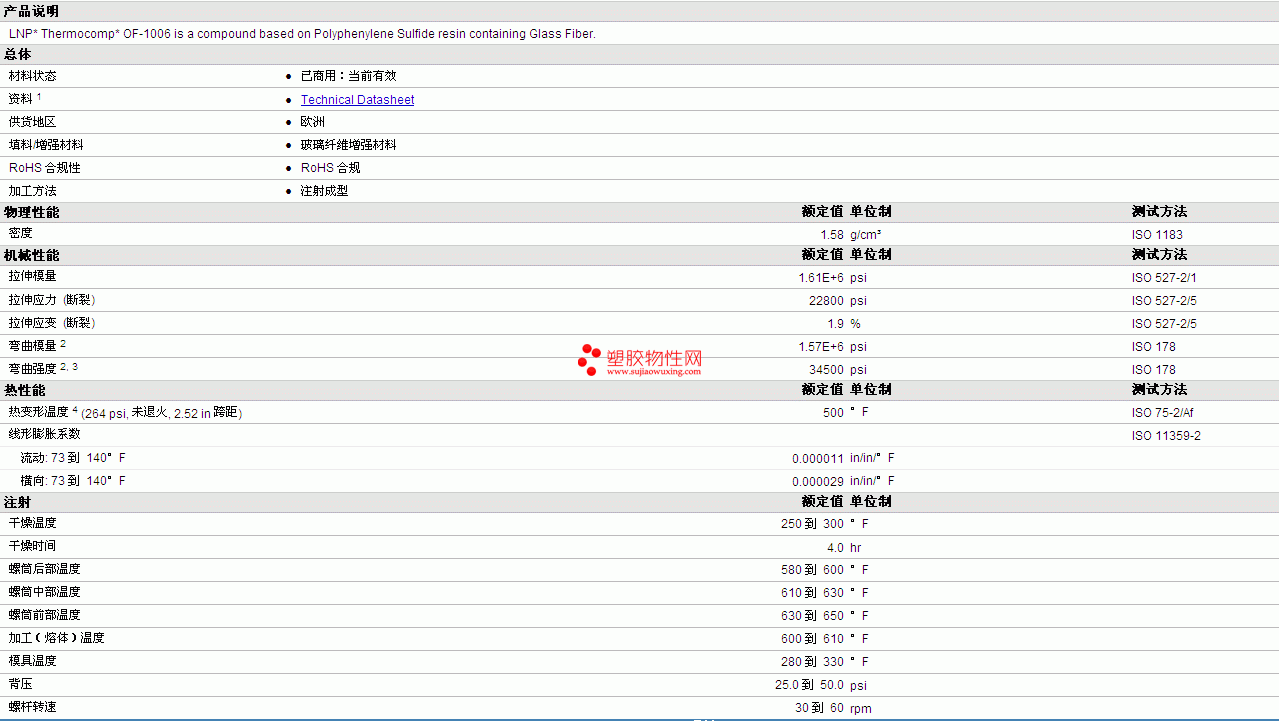Click the 螺筒前部温度 row label
Viewport: 1279px width, 721px height.
click(x=45, y=615)
